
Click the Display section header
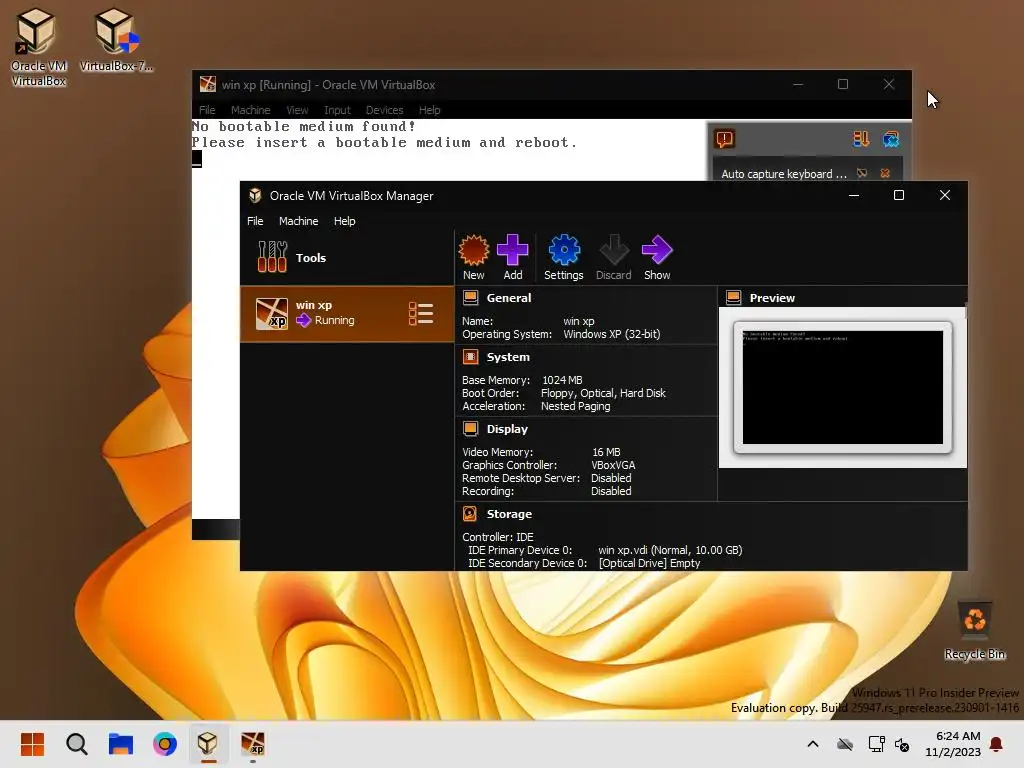click(507, 428)
